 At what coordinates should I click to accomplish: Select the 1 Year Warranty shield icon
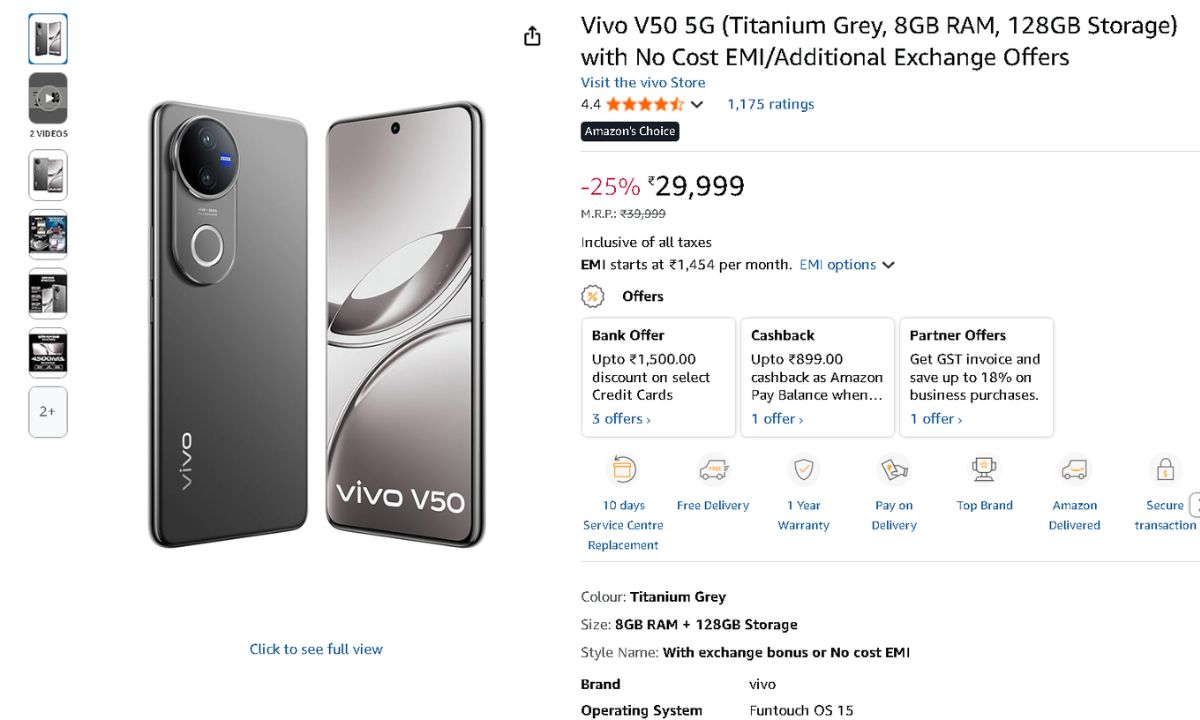pyautogui.click(x=803, y=469)
